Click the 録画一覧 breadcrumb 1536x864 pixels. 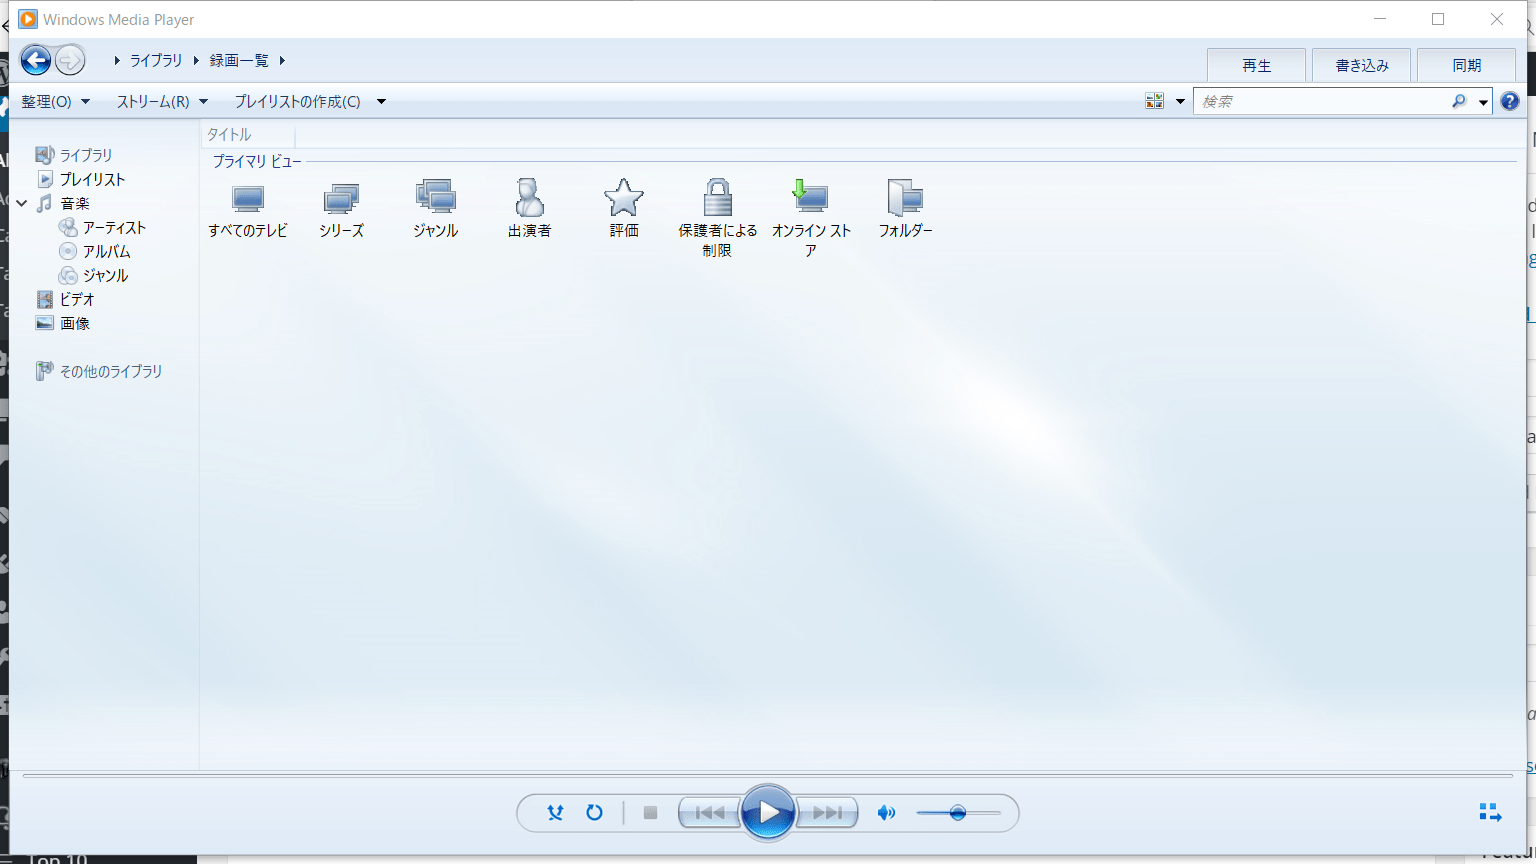tap(239, 60)
